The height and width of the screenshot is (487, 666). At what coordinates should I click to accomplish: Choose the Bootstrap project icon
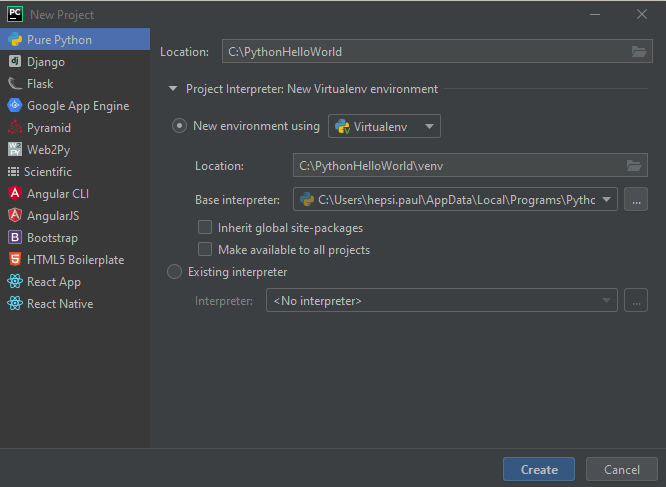pos(15,238)
